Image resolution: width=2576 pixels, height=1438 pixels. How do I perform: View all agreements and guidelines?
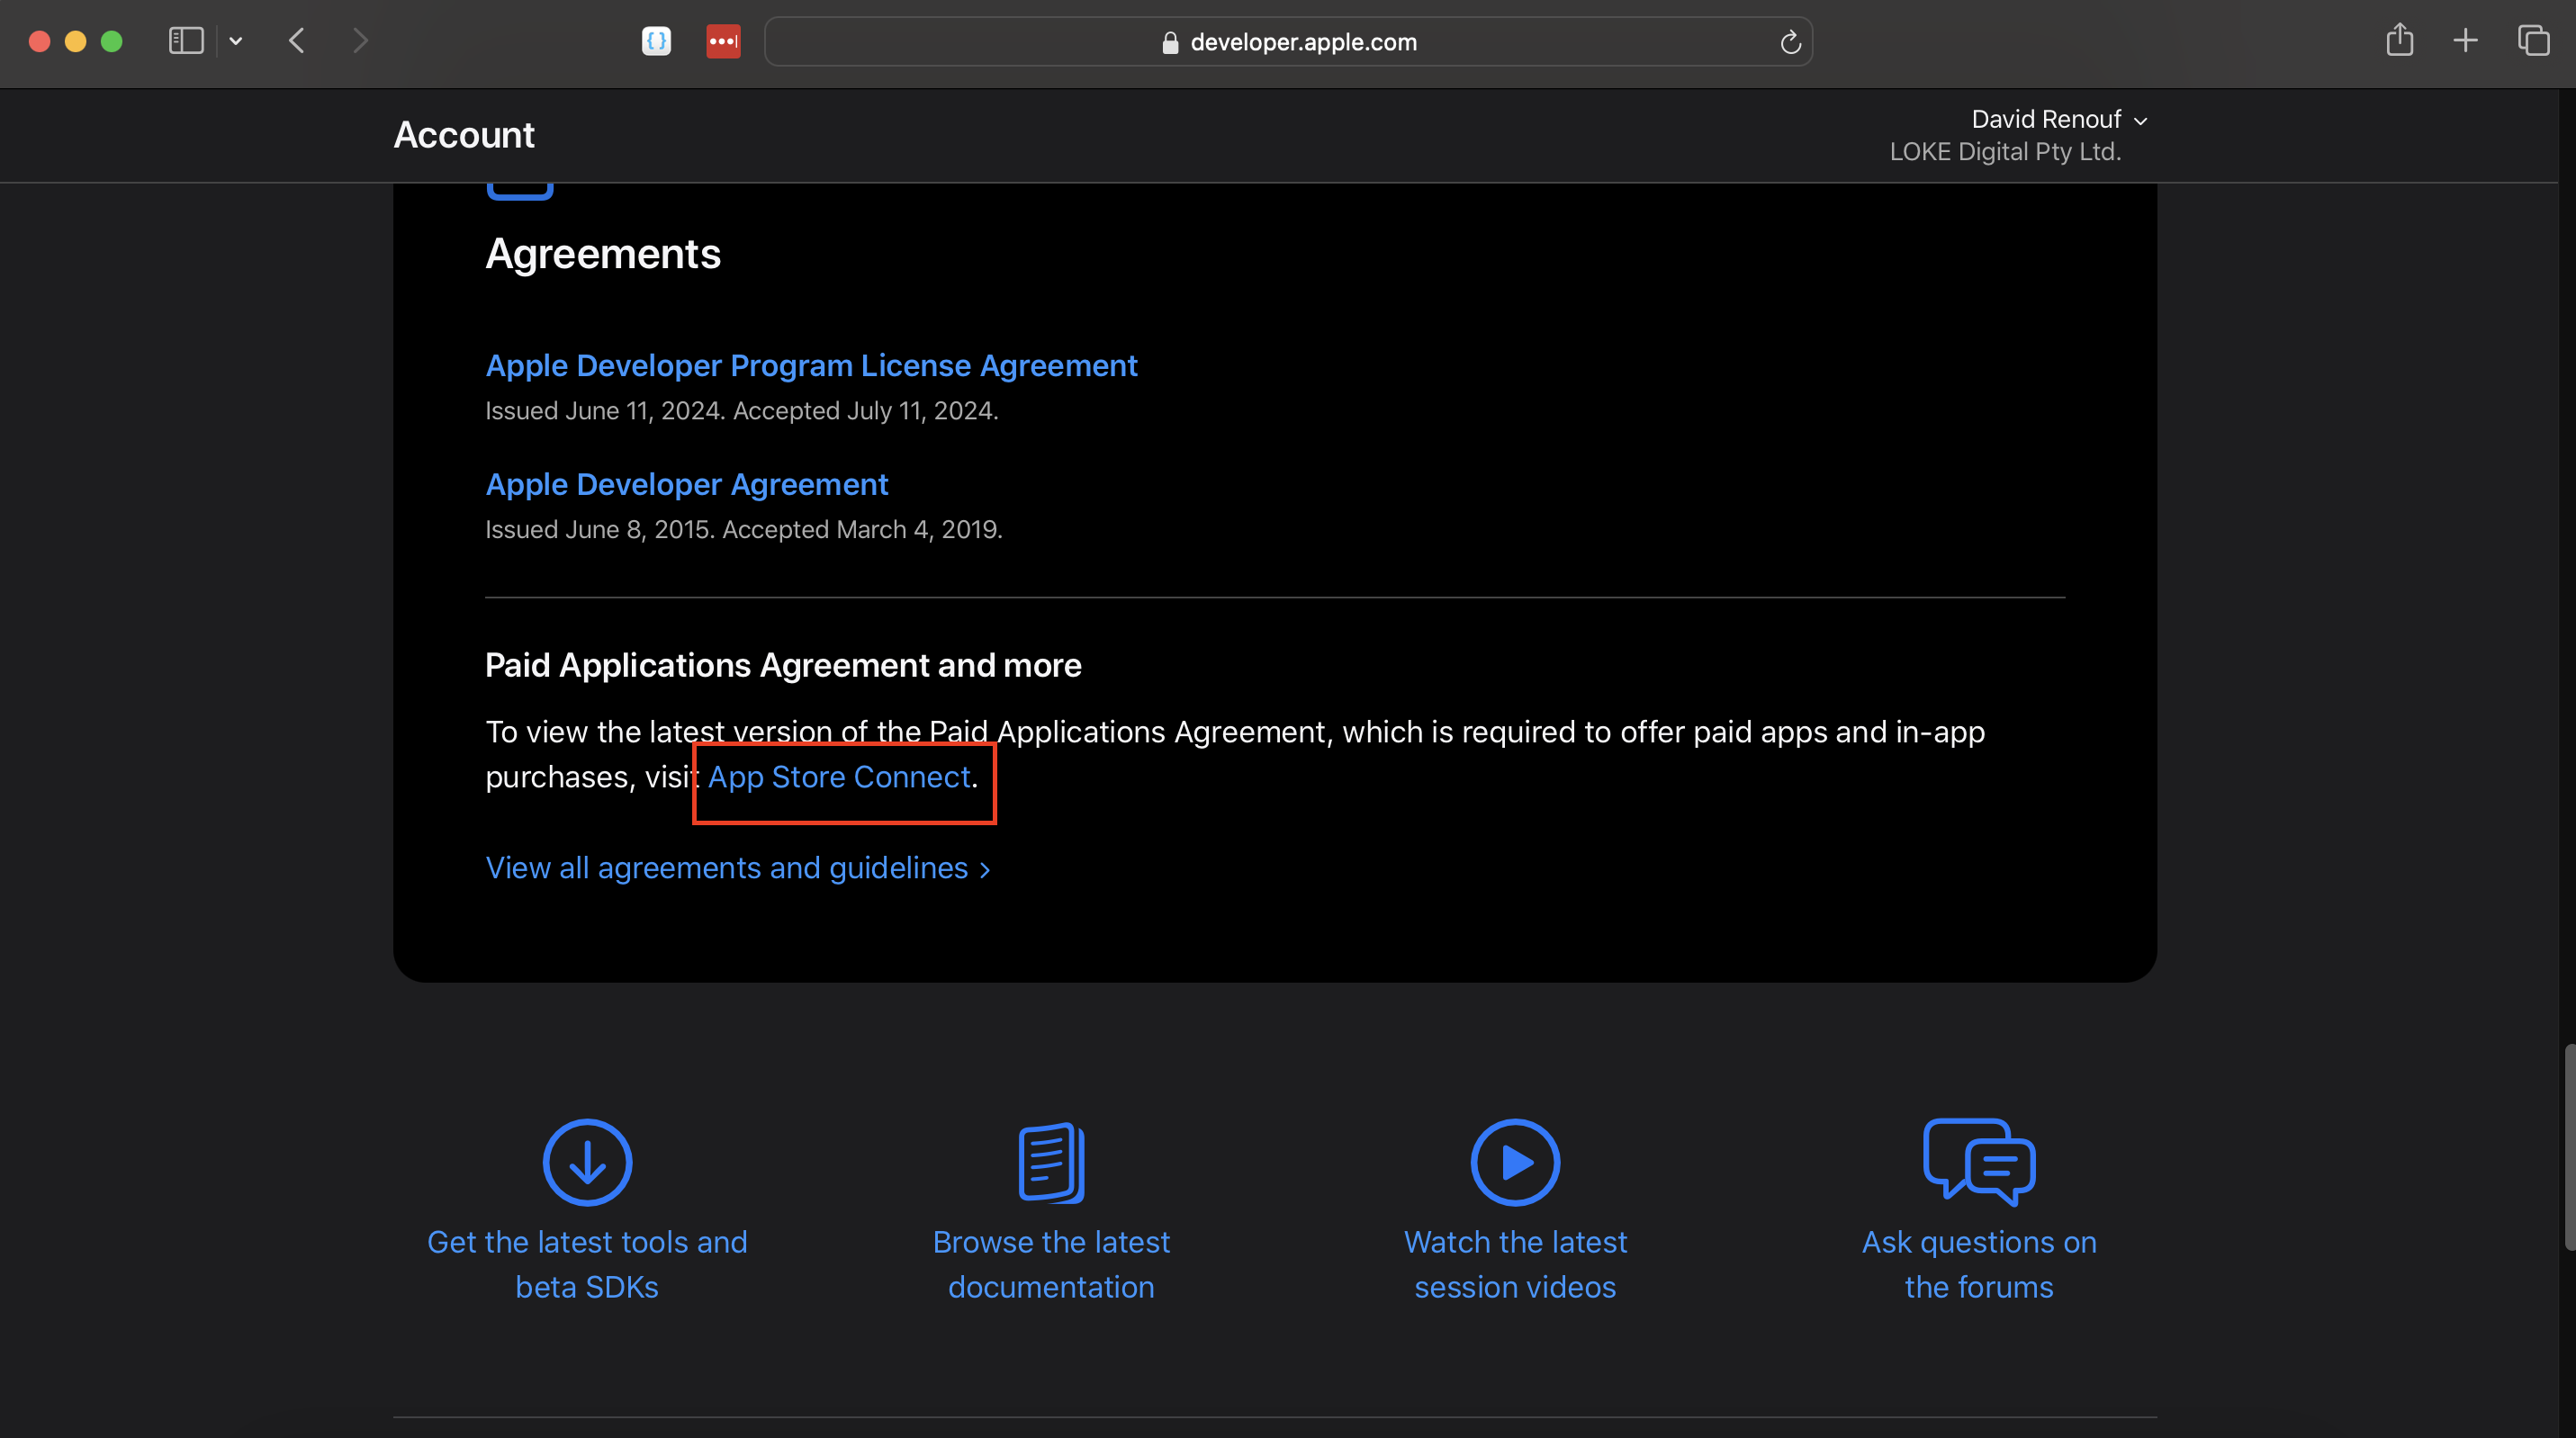pyautogui.click(x=738, y=868)
